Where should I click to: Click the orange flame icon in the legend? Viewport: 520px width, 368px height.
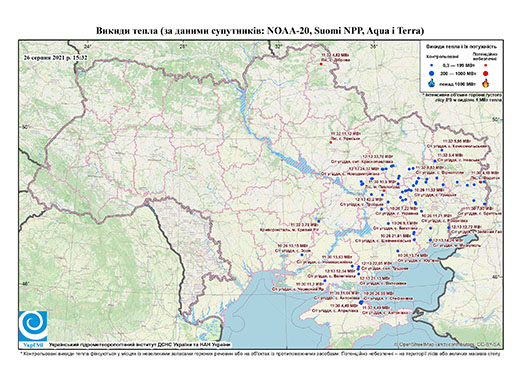tap(486, 83)
